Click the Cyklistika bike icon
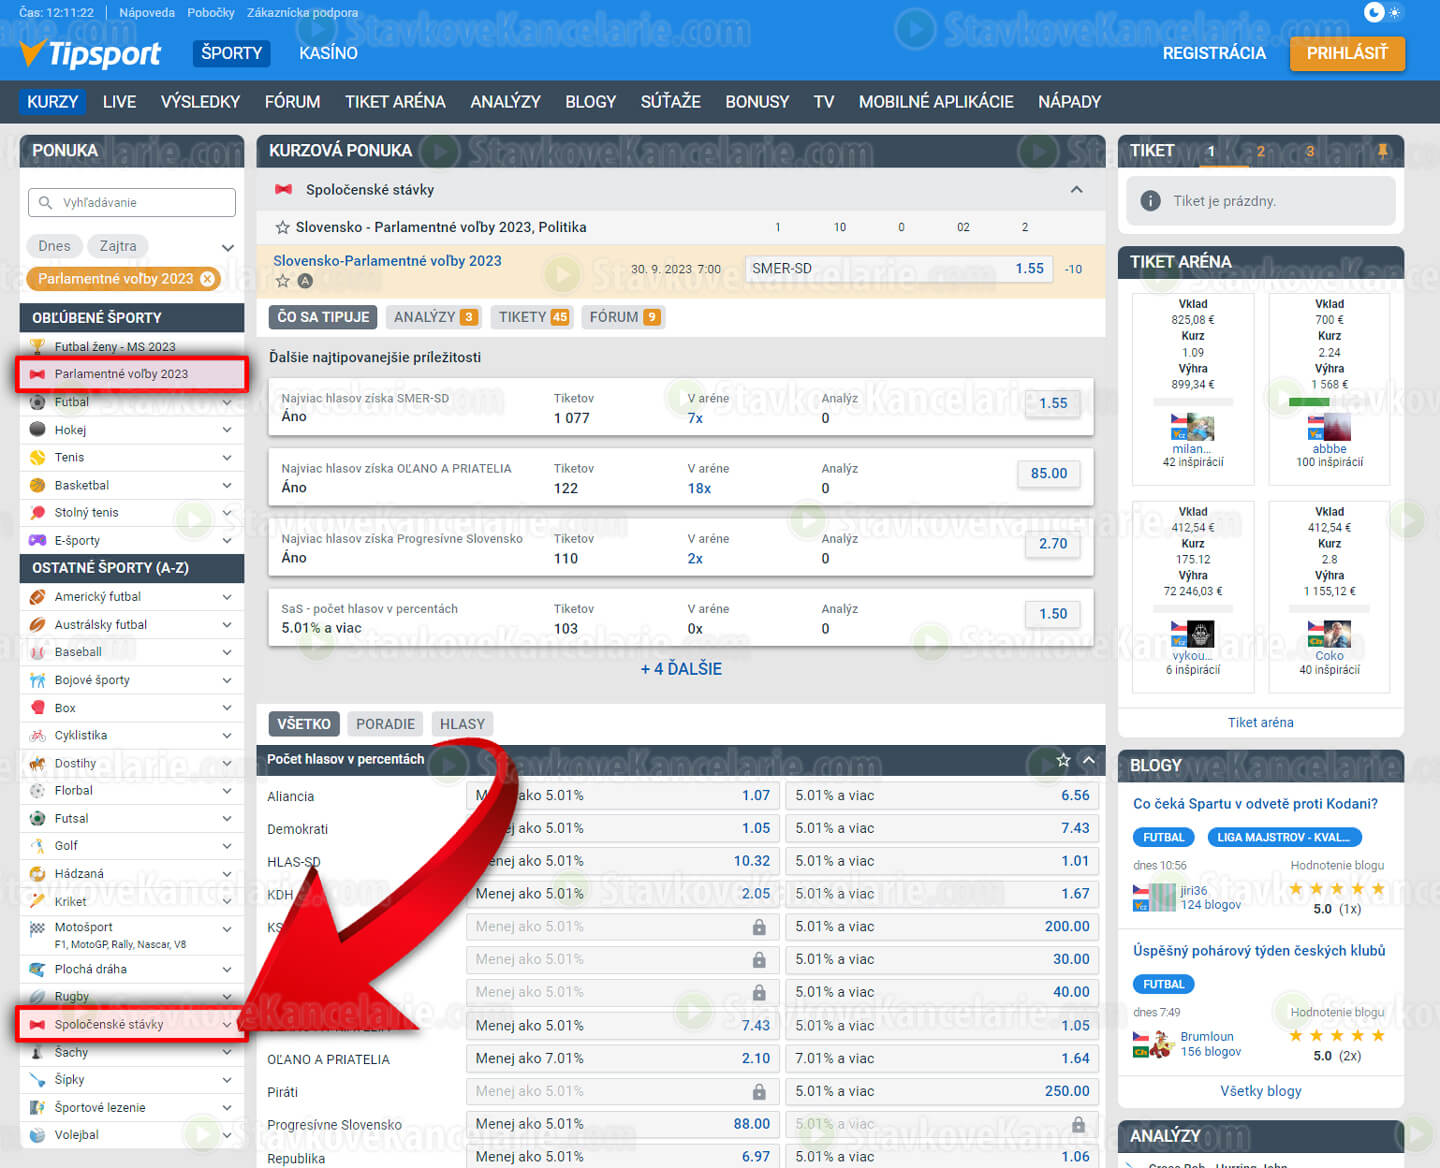1440x1168 pixels. pyautogui.click(x=37, y=735)
